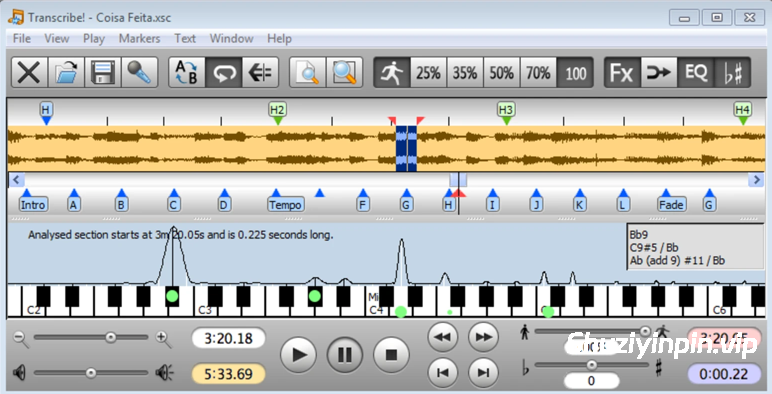The width and height of the screenshot is (772, 394).
Task: Click the microphone record icon
Action: click(x=139, y=73)
